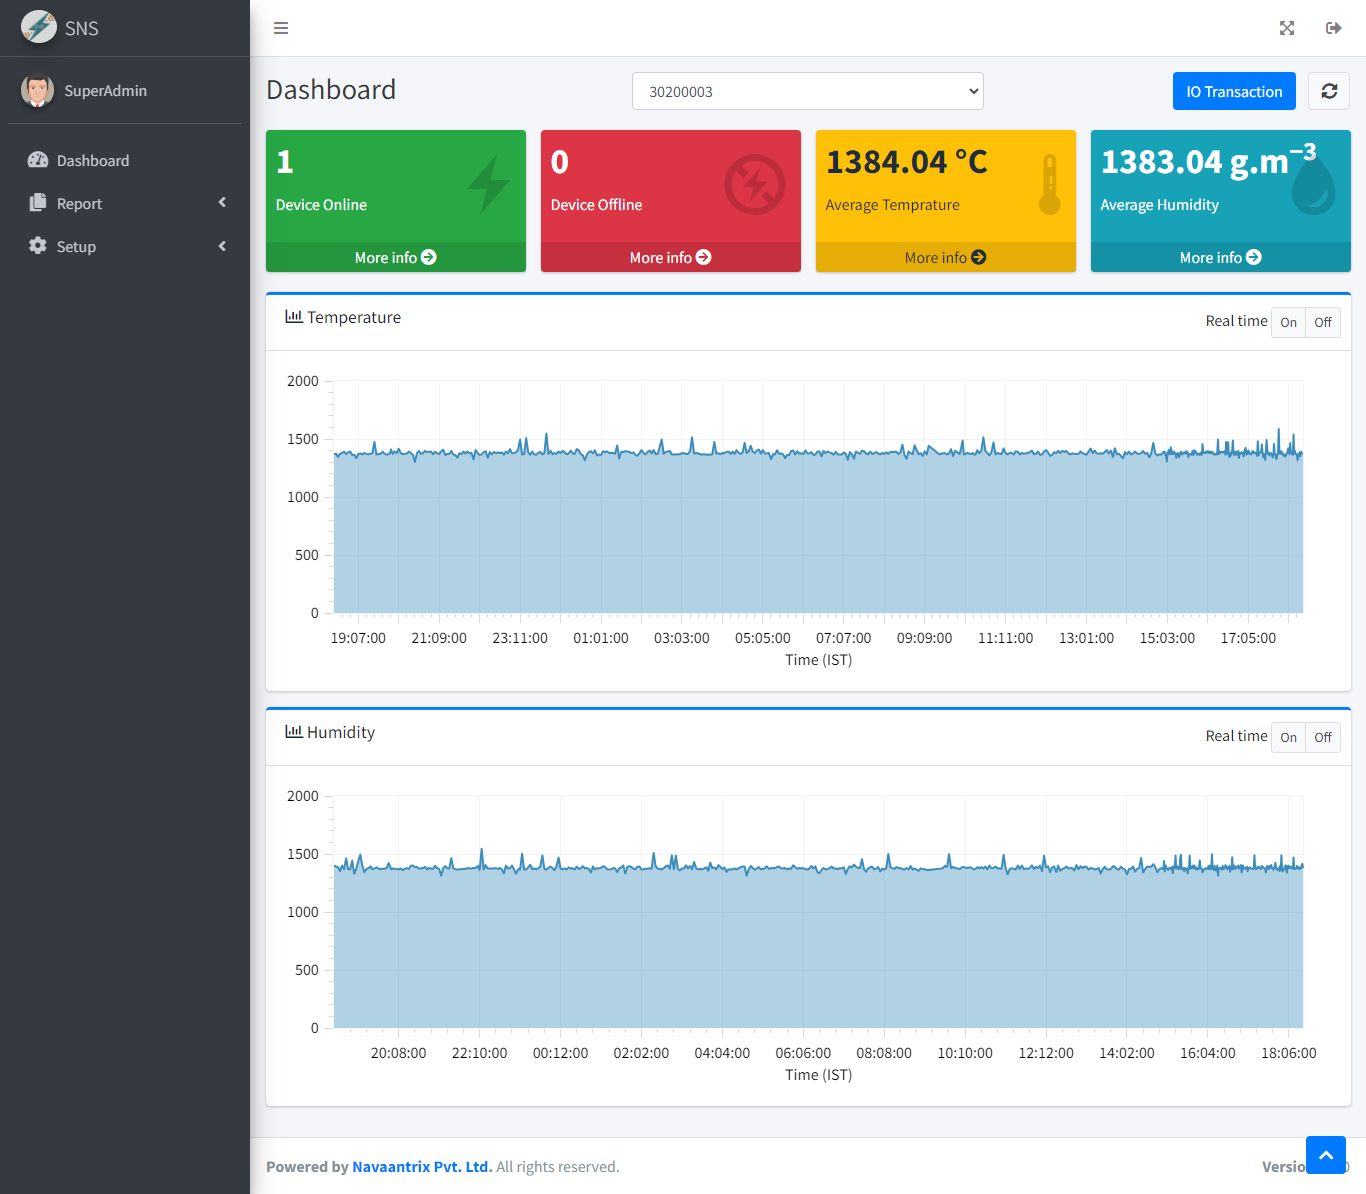The image size is (1366, 1194).
Task: Click the scroll-to-top arrow button
Action: (1326, 1155)
